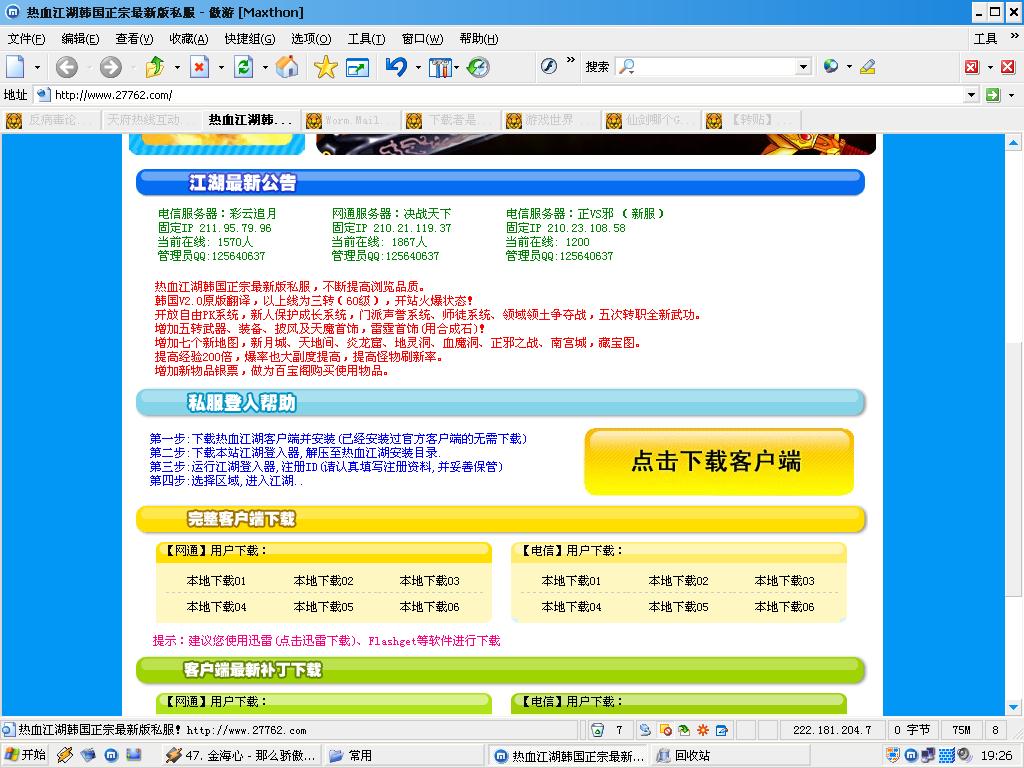Switch to the 仙剑哪个G tab

click(x=652, y=120)
